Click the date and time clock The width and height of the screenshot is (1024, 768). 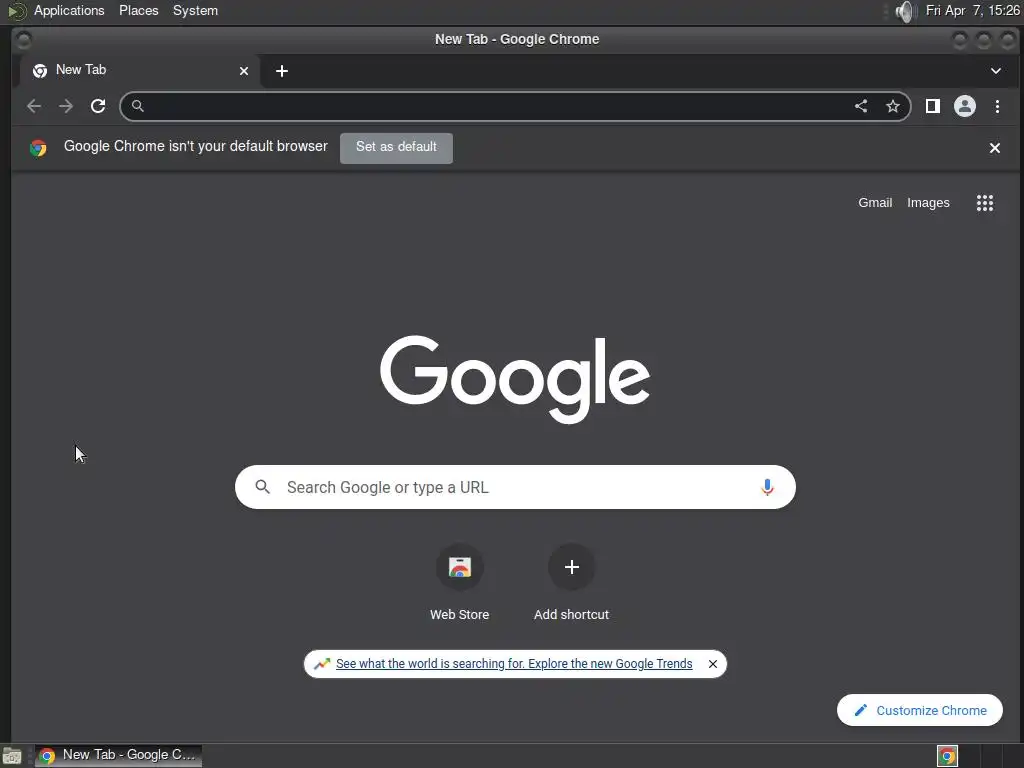point(972,10)
